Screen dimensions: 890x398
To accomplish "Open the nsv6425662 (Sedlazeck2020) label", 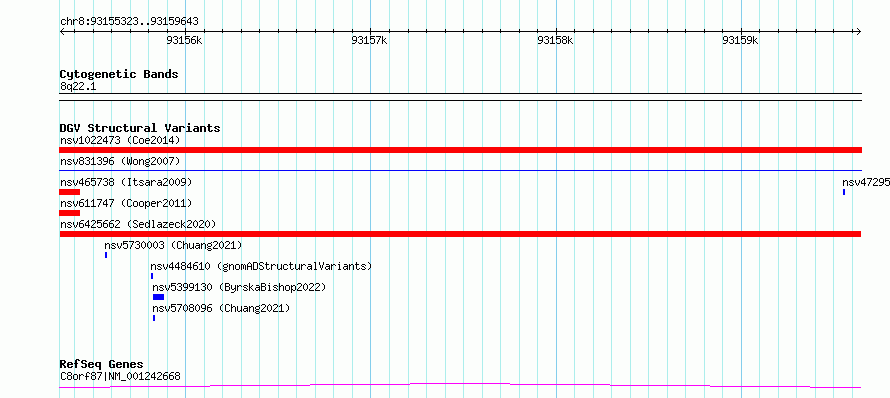I will pyautogui.click(x=138, y=224).
